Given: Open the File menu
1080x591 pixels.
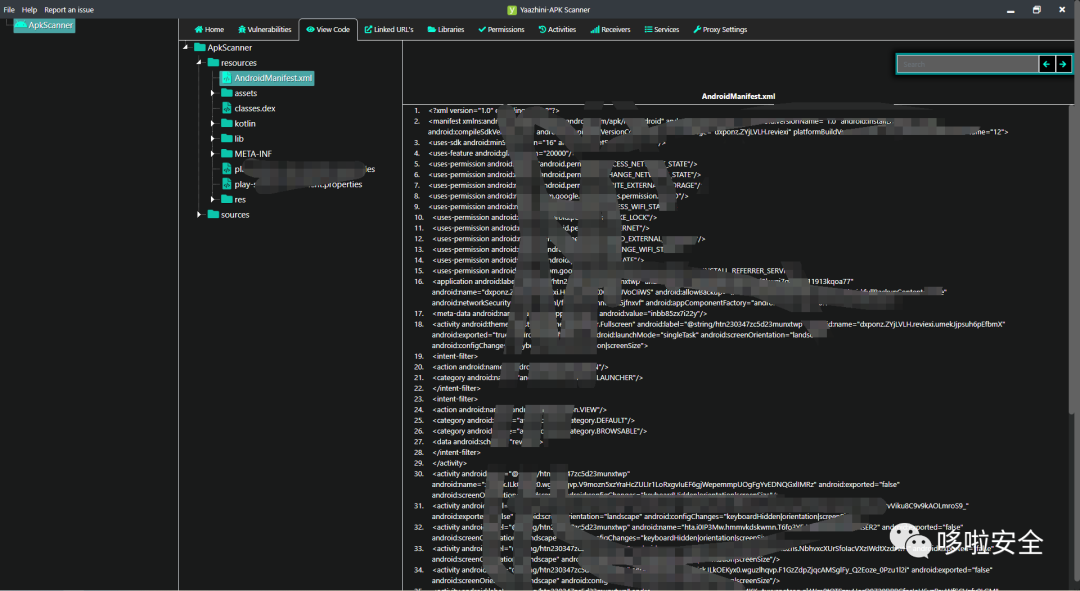Looking at the screenshot, I should (9, 10).
